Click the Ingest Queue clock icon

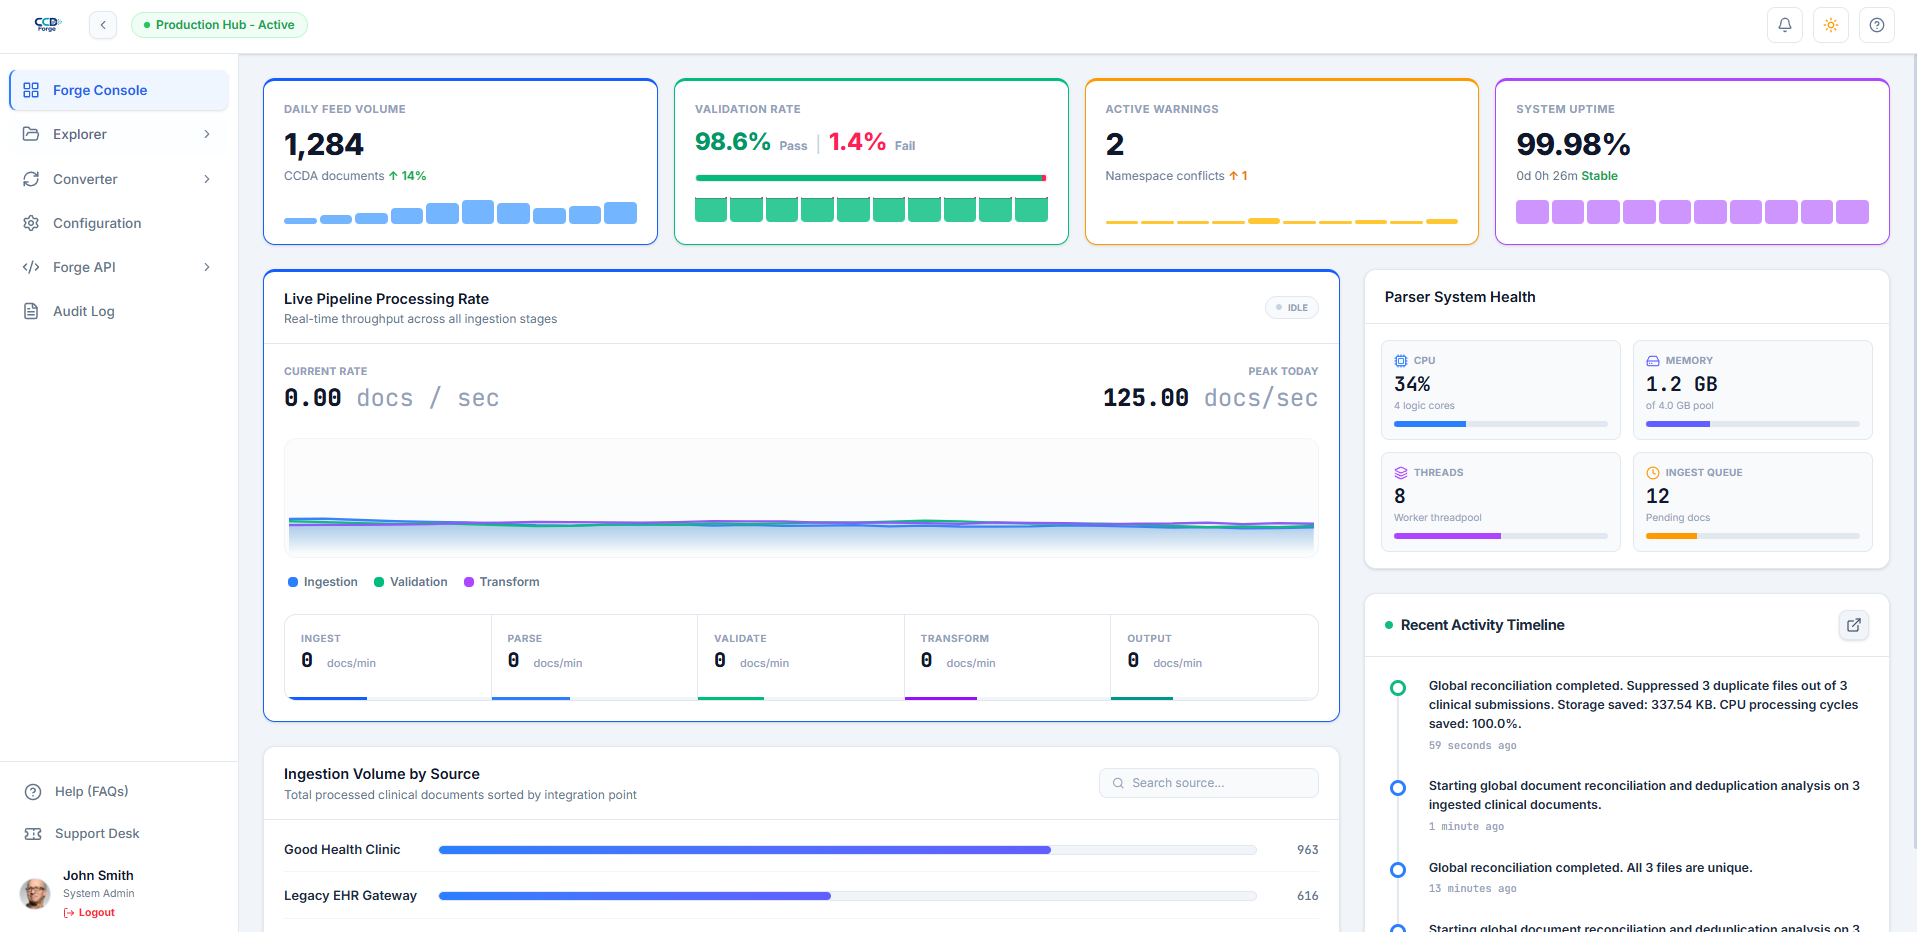point(1653,473)
